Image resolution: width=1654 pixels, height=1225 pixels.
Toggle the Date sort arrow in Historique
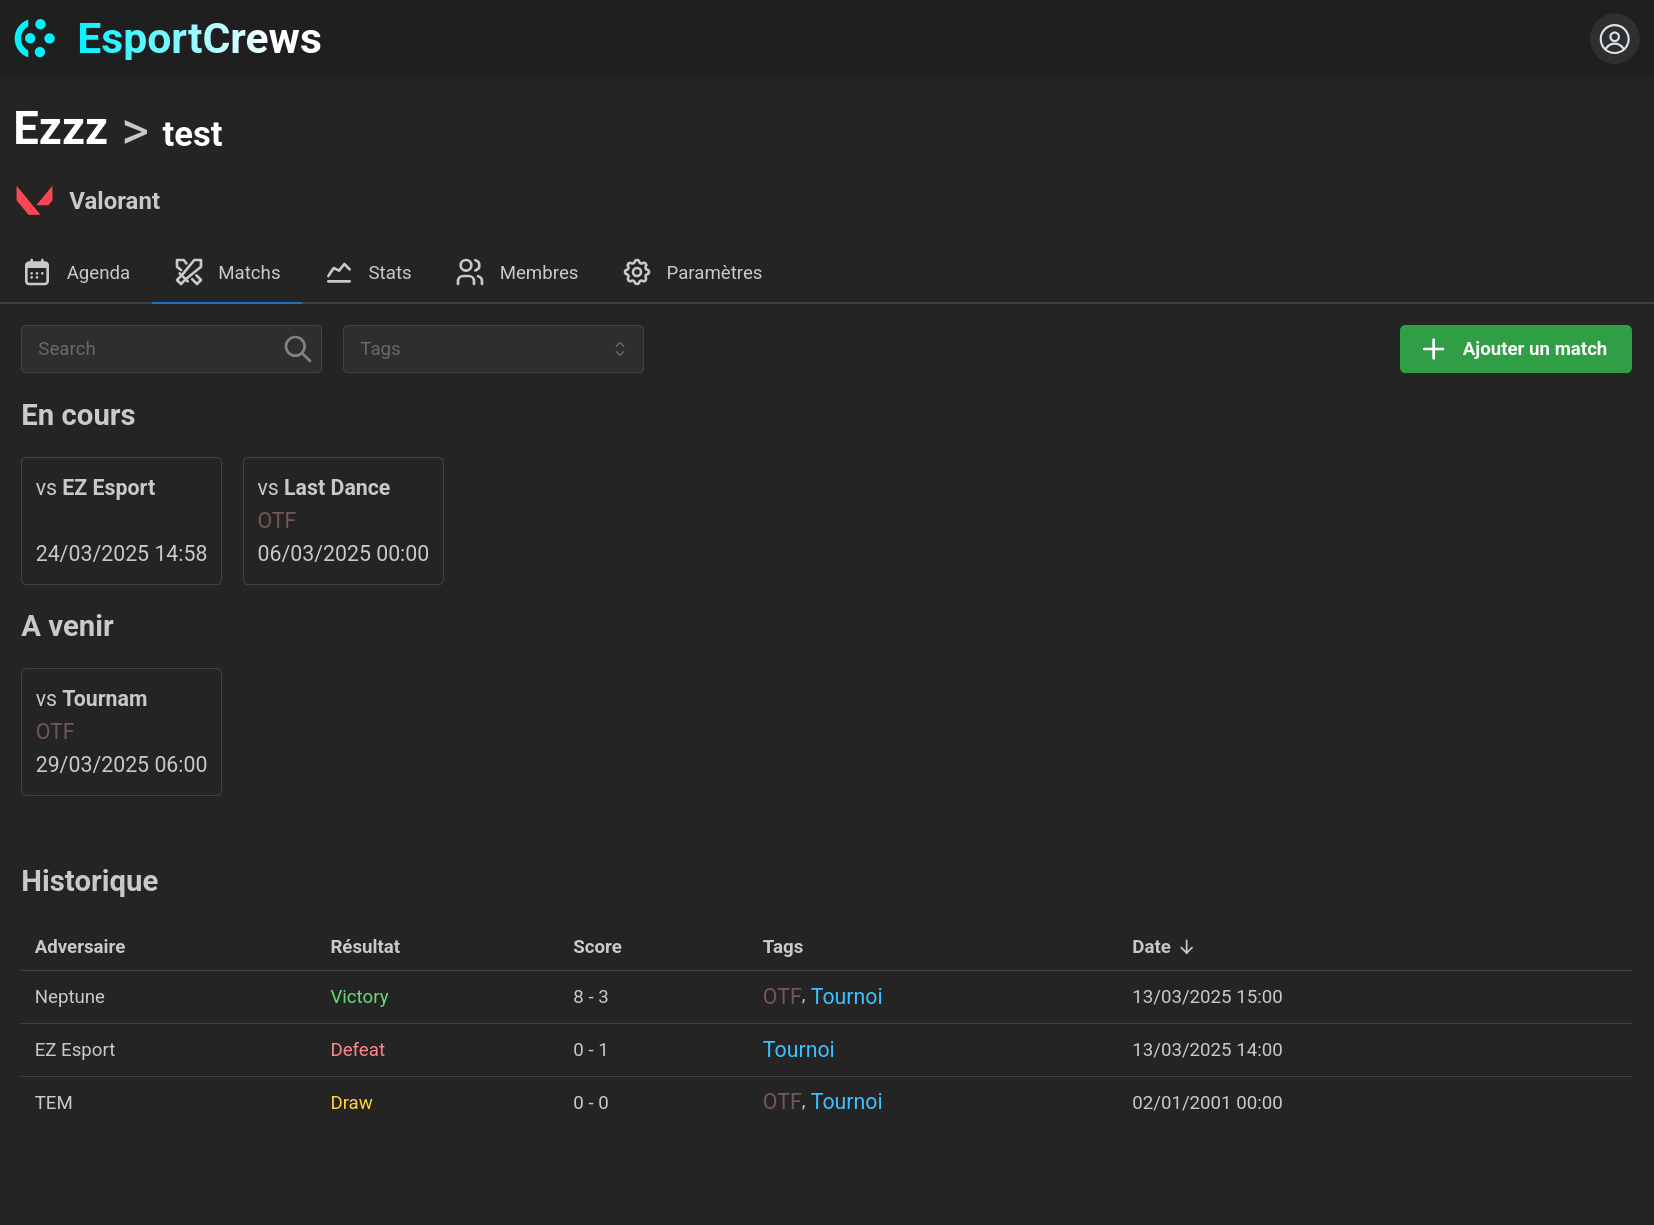coord(1188,946)
